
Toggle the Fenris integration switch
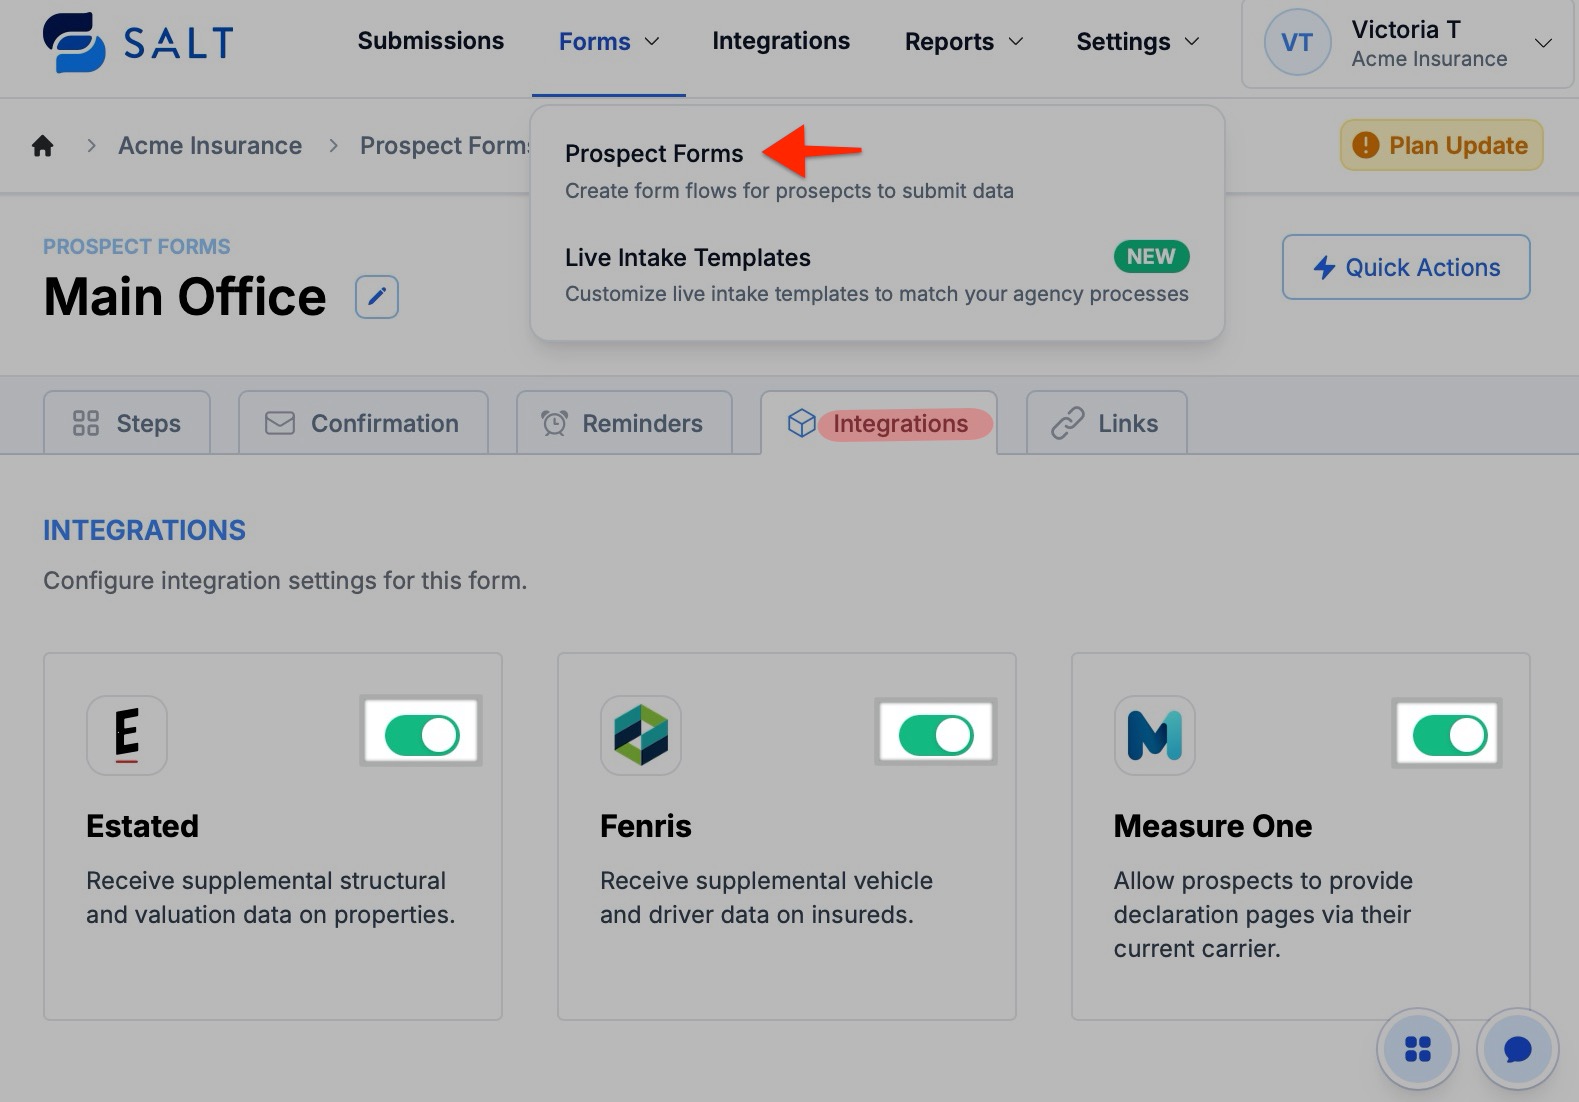[935, 735]
